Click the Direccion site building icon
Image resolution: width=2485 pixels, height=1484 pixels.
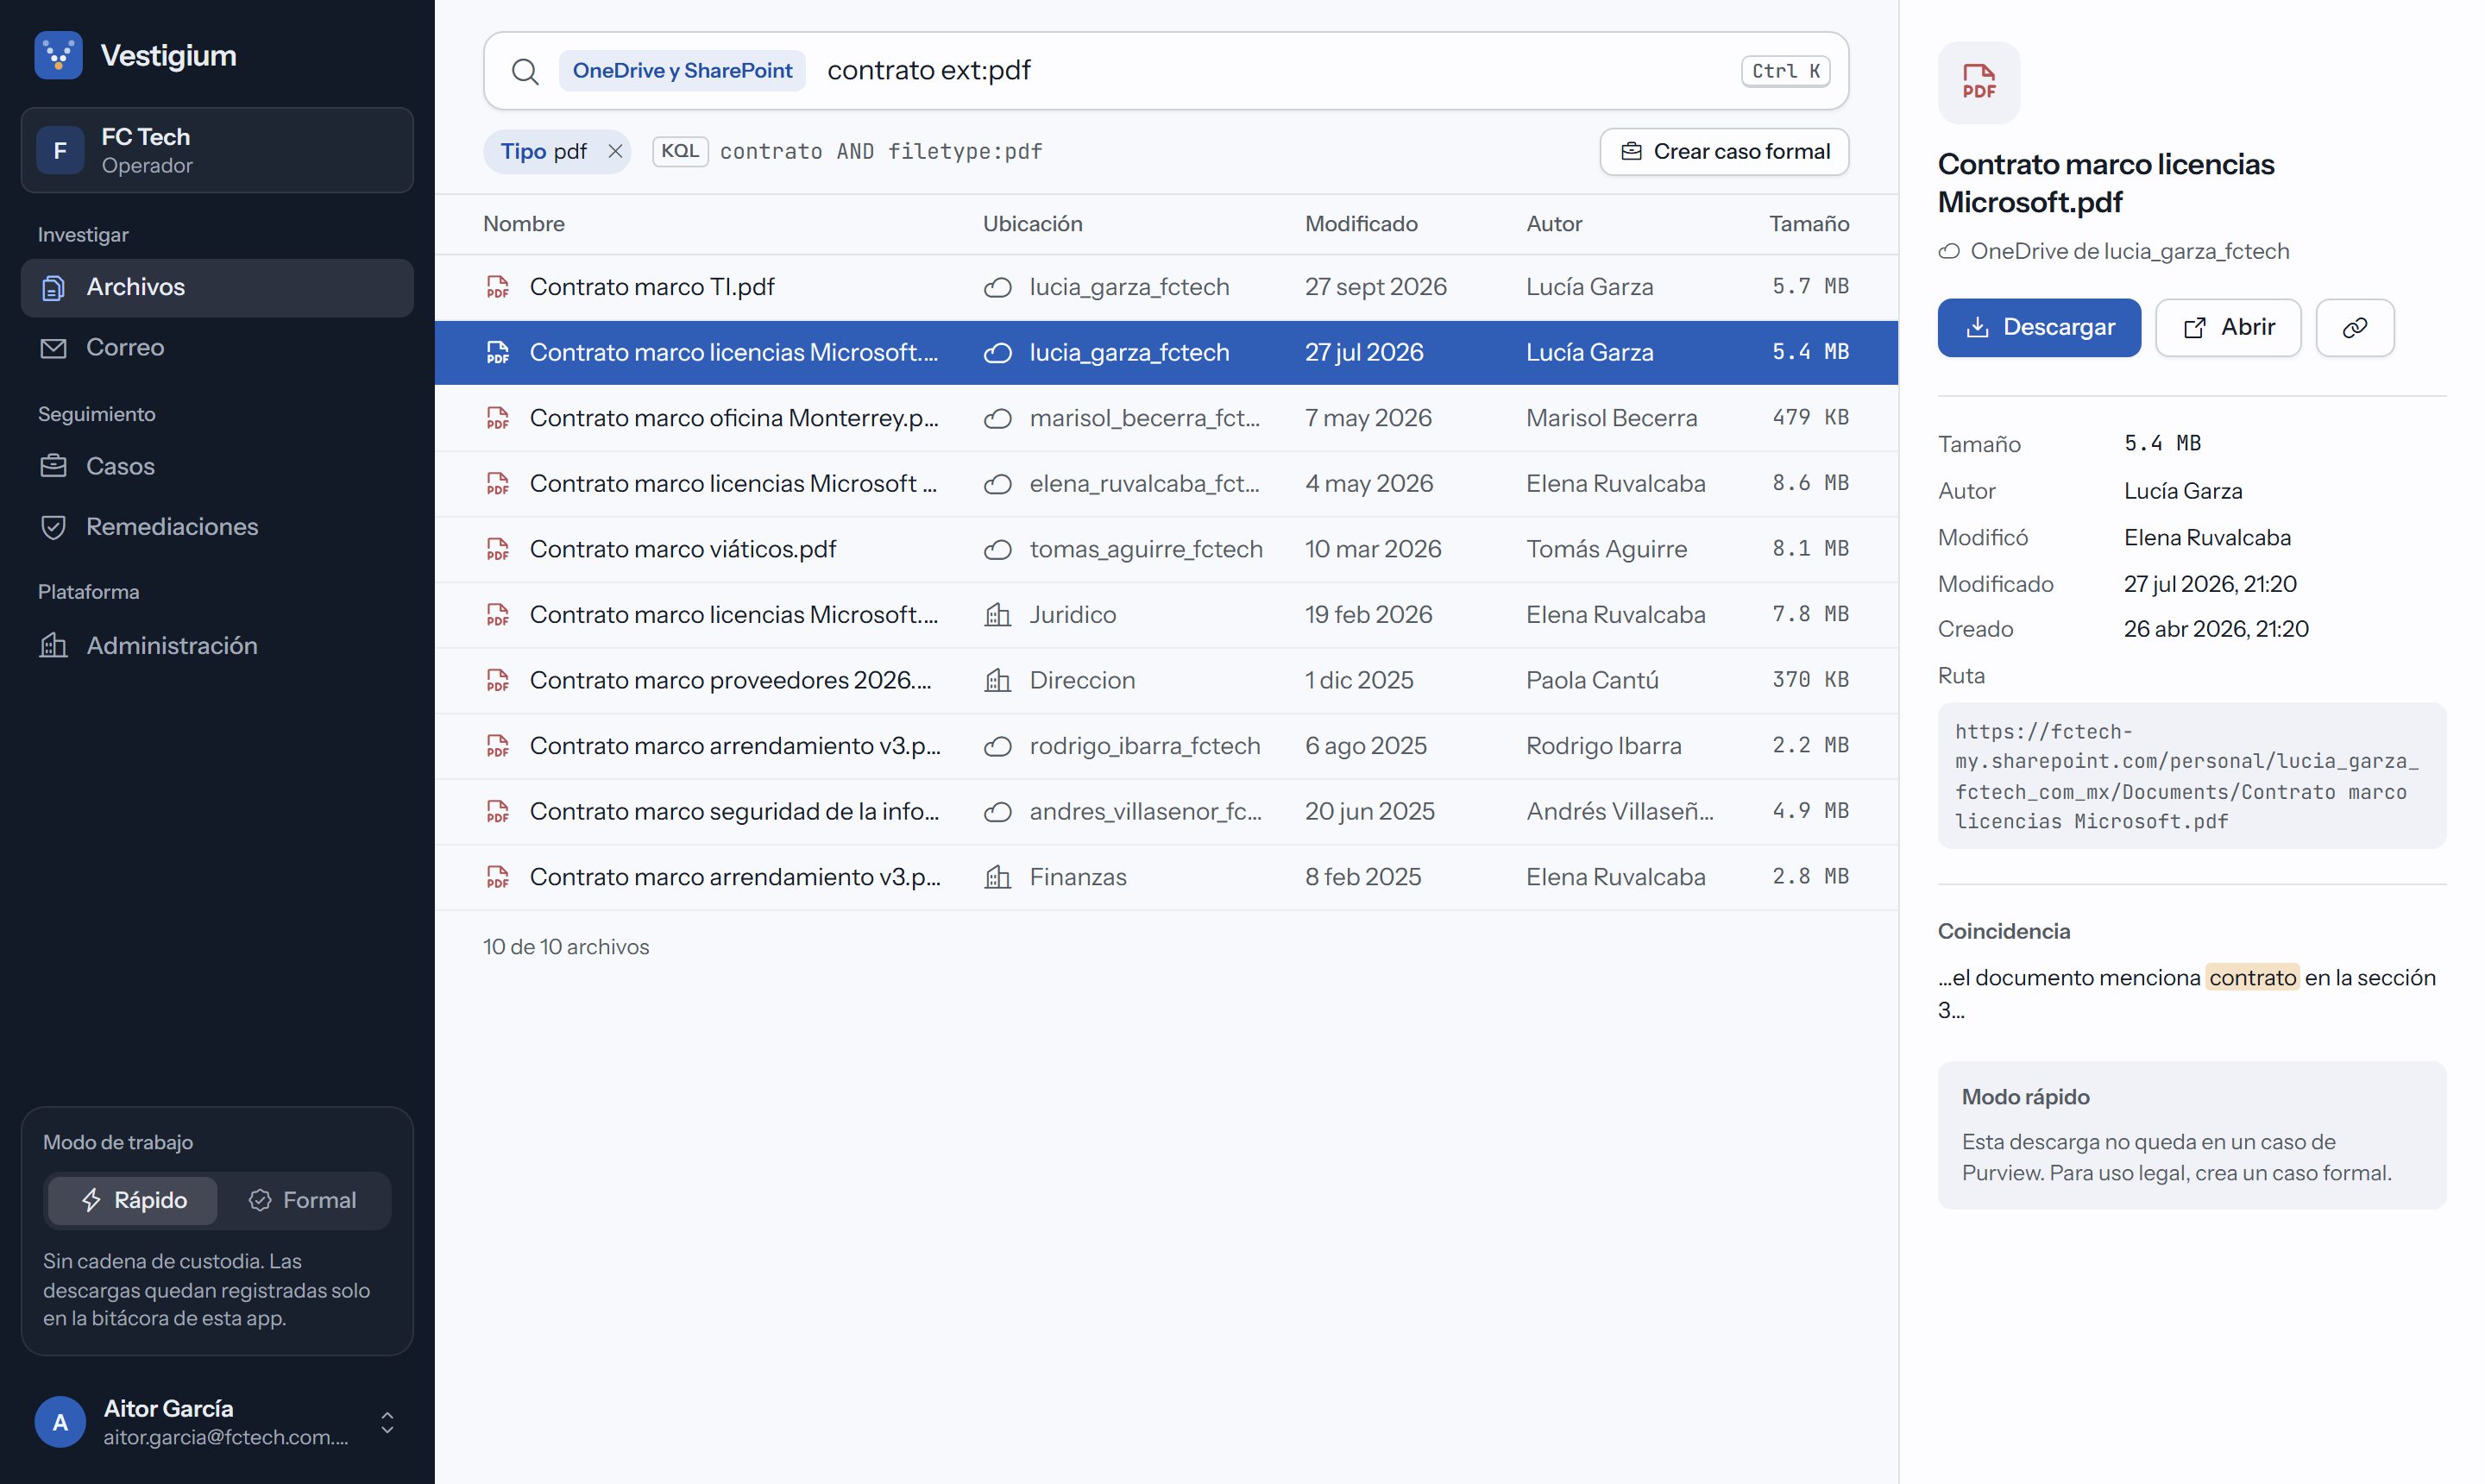click(997, 681)
